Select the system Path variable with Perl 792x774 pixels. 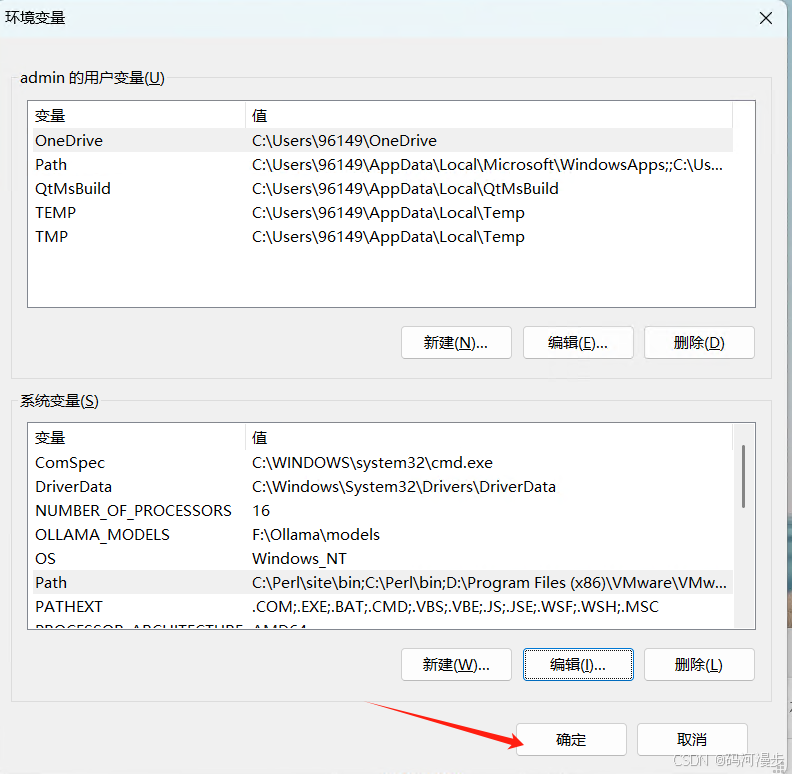coord(383,583)
